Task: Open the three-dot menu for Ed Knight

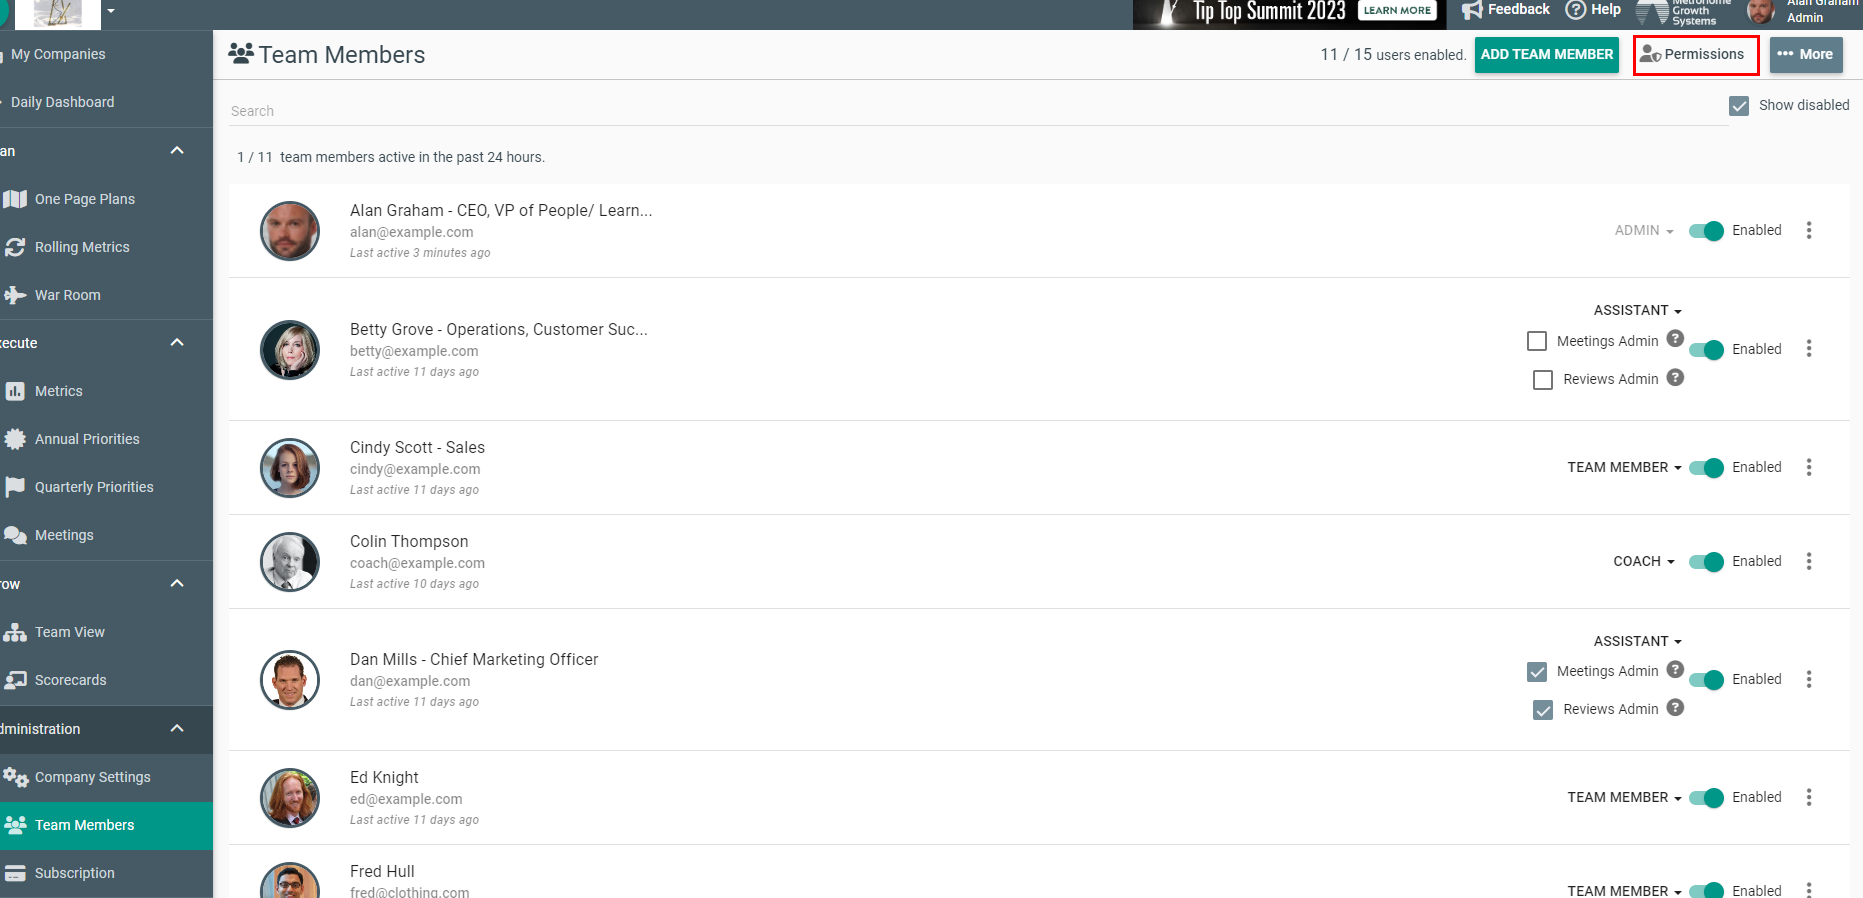Action: [x=1808, y=797]
